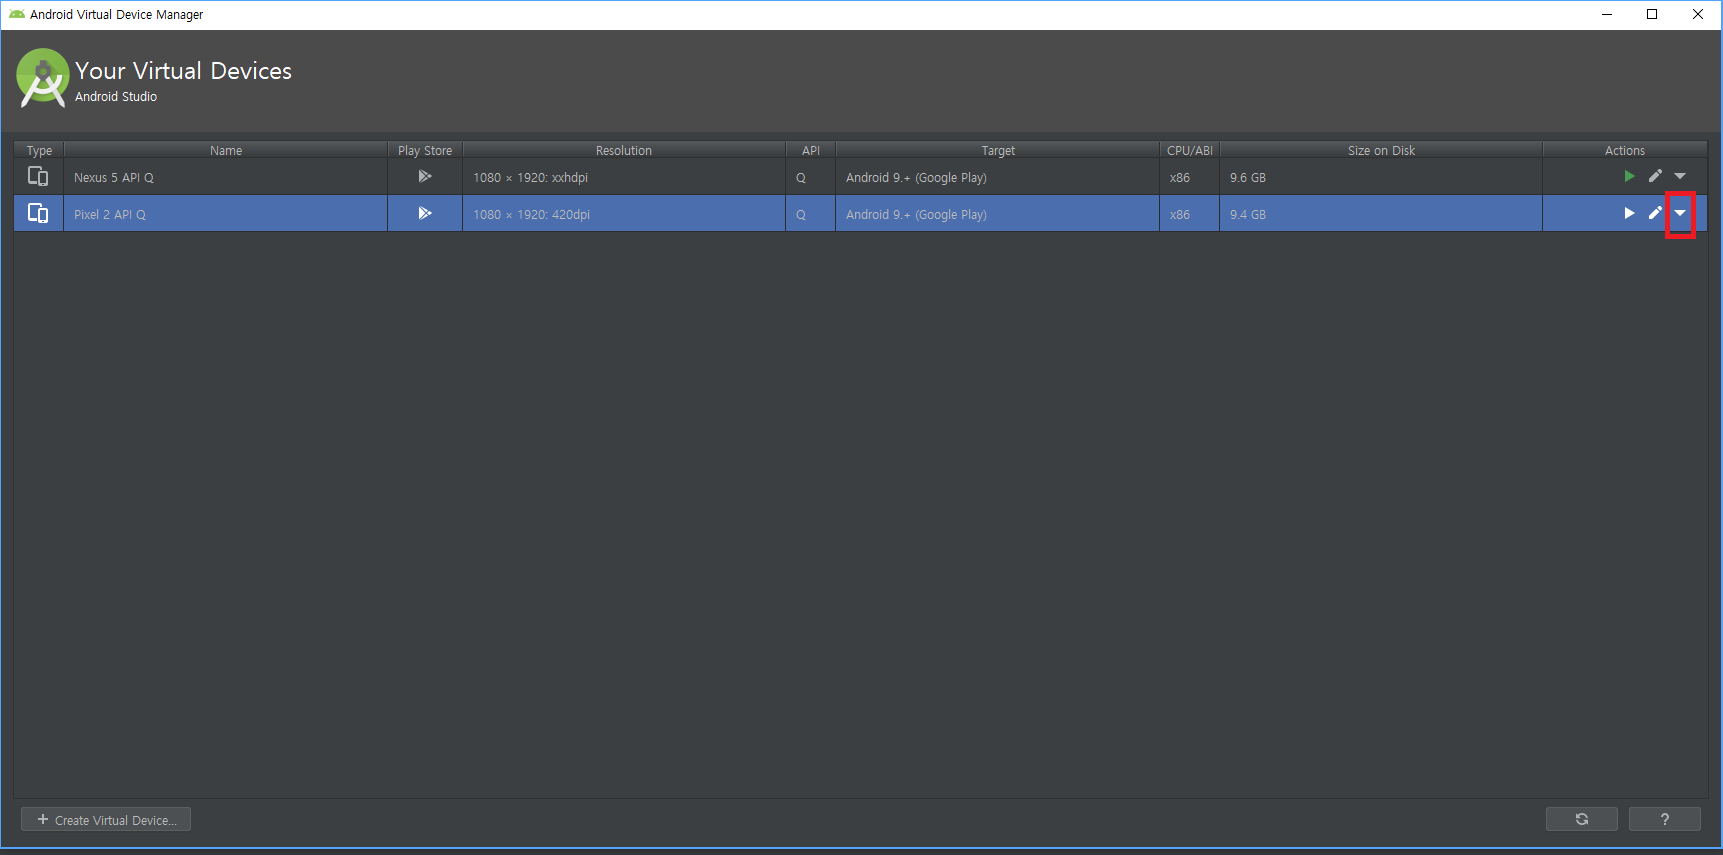This screenshot has height=855, width=1723.
Task: Sort by the Play Store column header
Action: 425,150
